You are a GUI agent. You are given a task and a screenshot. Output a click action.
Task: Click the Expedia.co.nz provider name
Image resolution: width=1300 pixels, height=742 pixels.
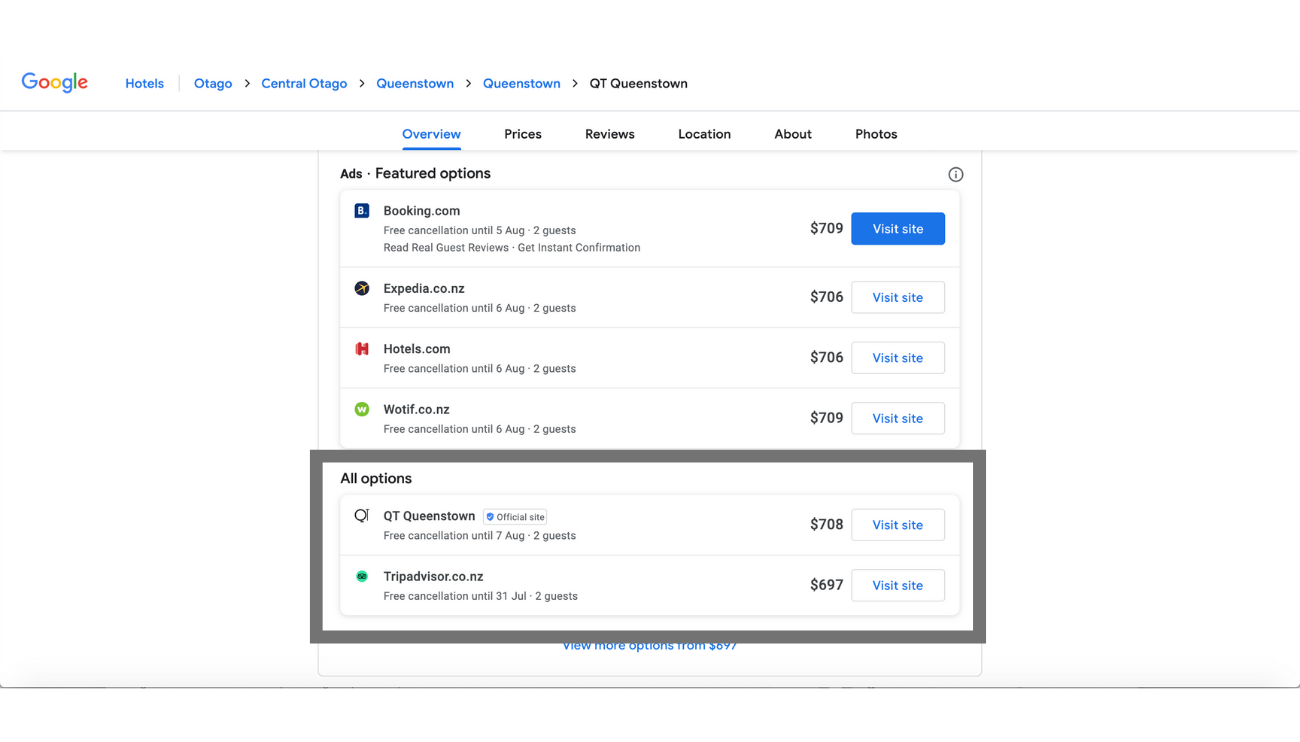click(424, 288)
